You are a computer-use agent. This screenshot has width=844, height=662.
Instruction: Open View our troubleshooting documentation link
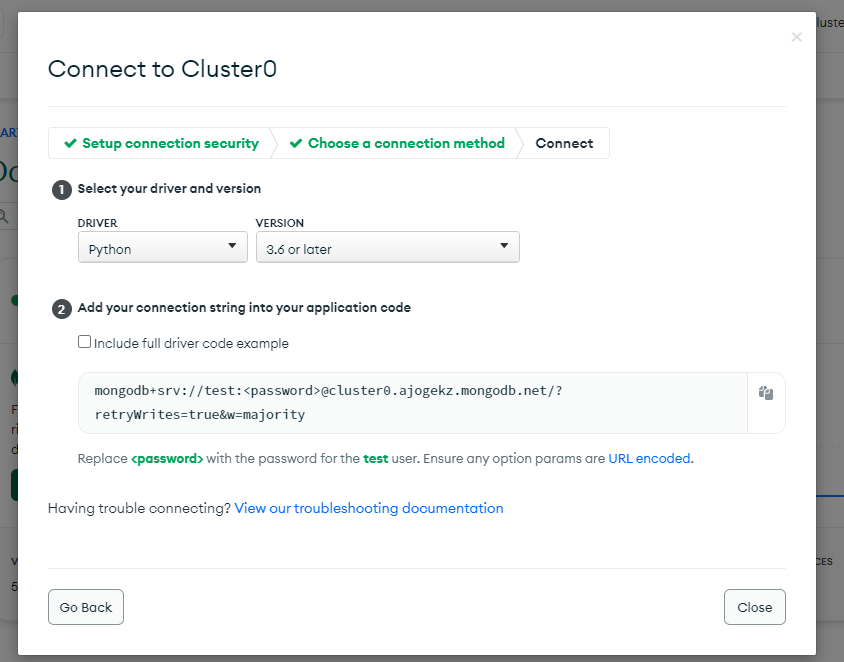369,508
